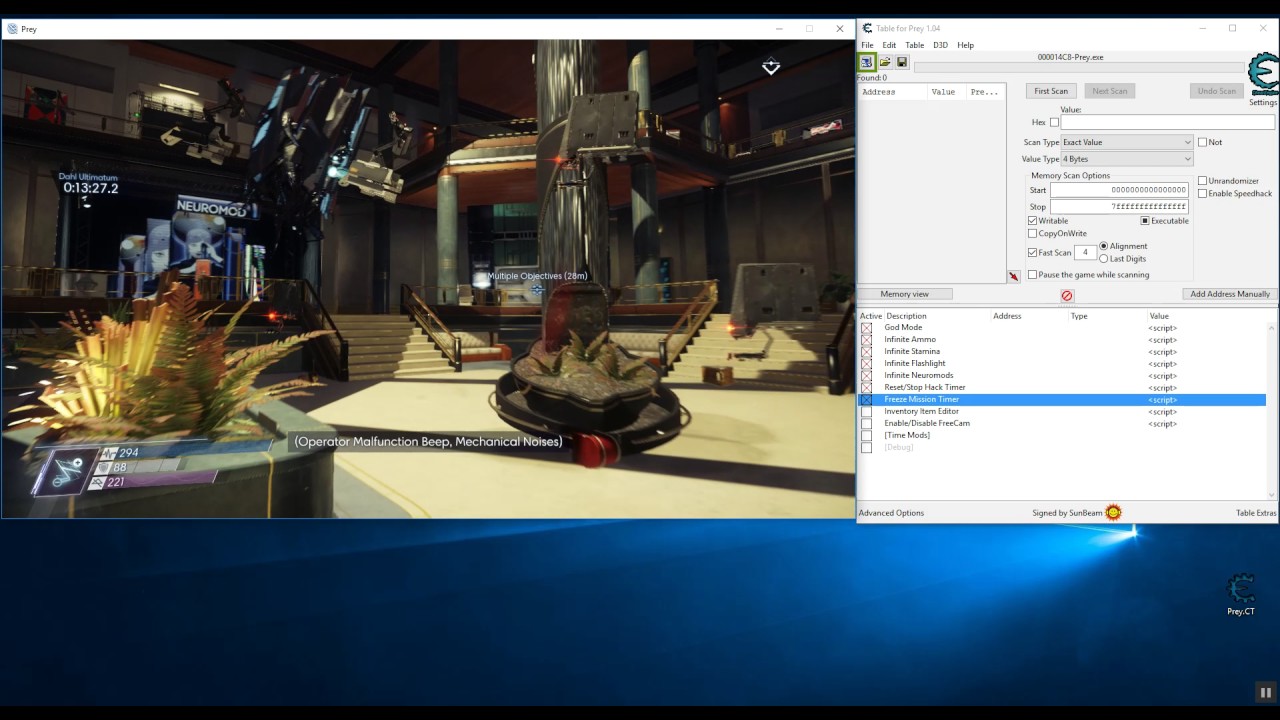Screen dimensions: 1280x720
Task: Select the Last Digits radio button
Action: coord(1104,259)
